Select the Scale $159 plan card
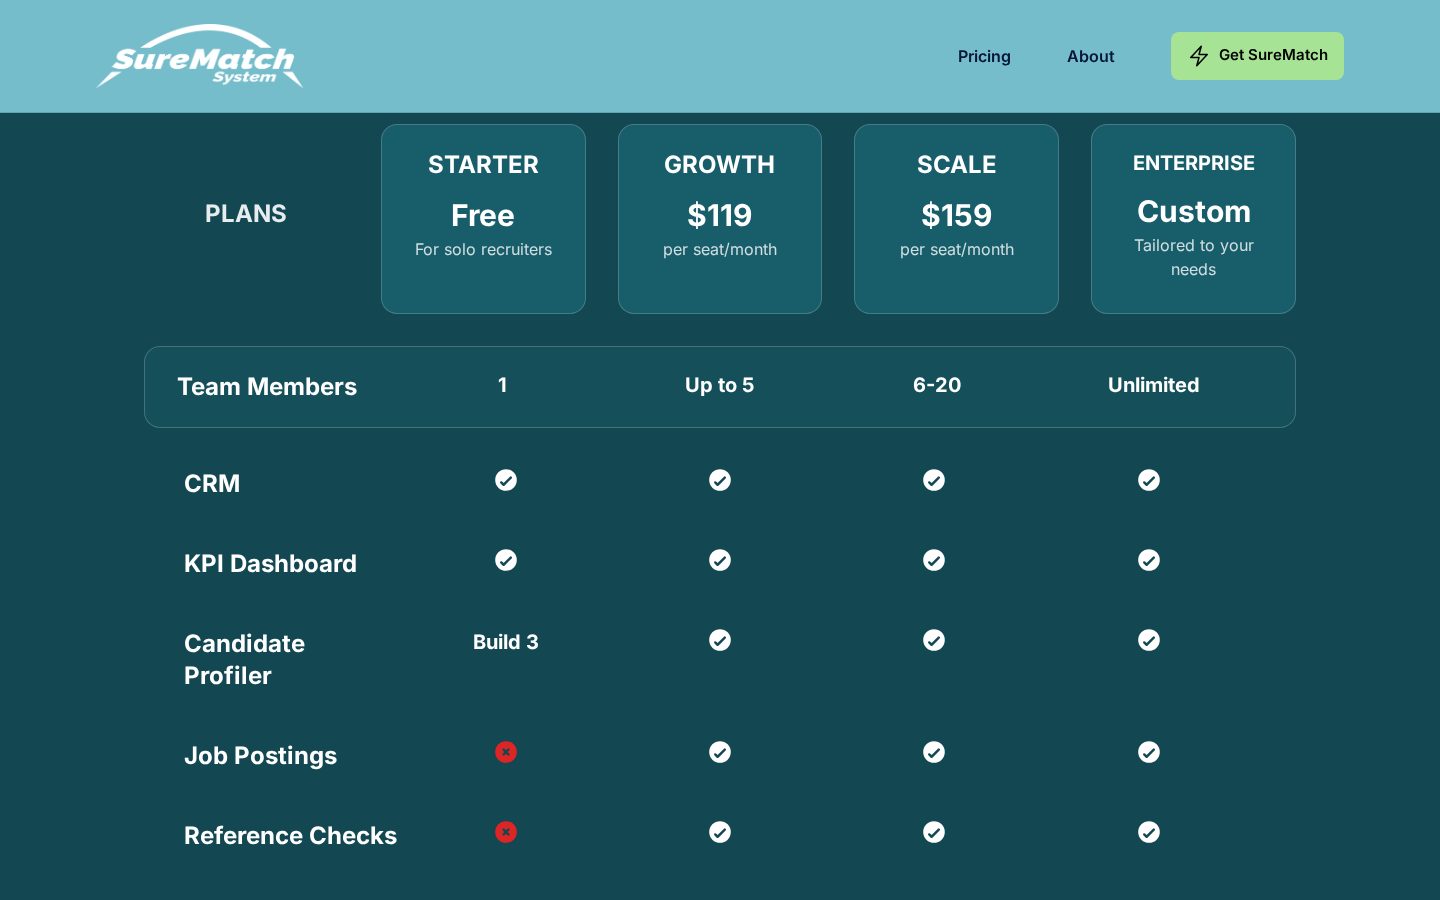 coord(956,219)
